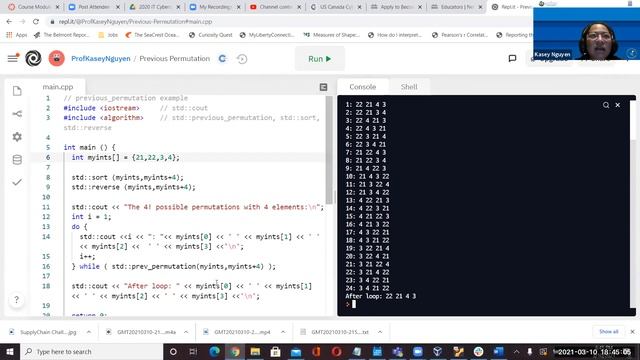Select the main.cpp editor tab
640x360 pixels.
58,87
